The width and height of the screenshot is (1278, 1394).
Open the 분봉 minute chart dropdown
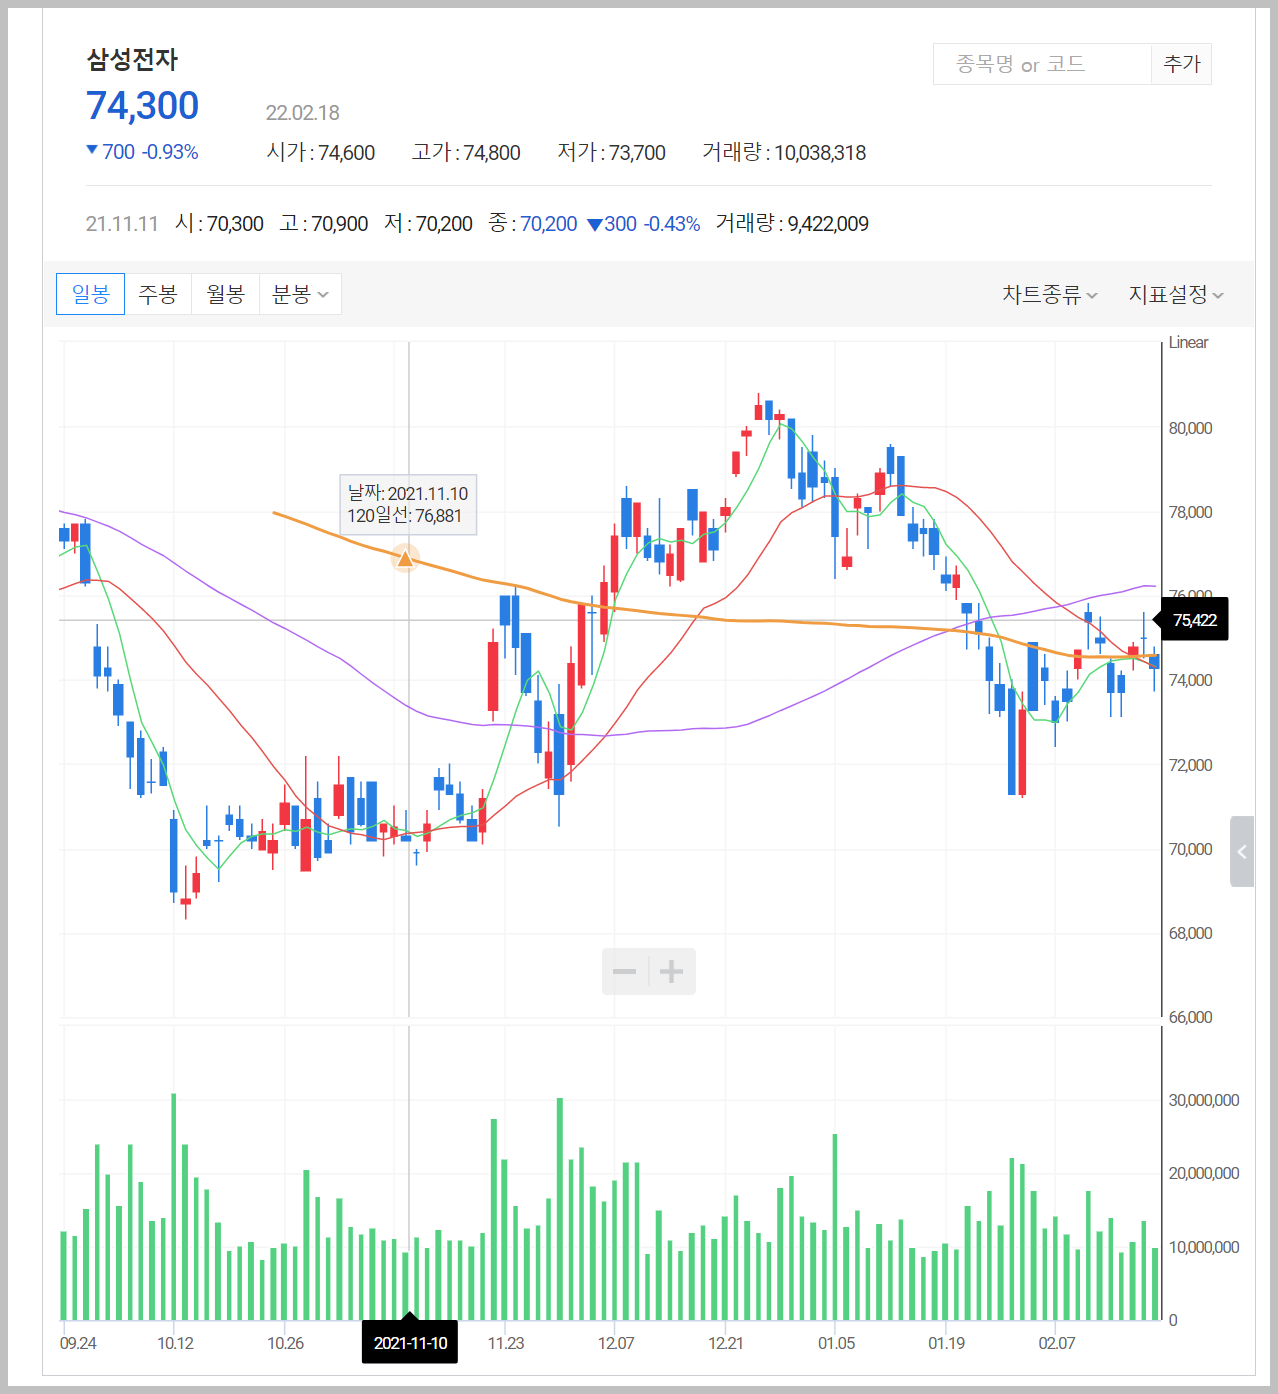click(300, 294)
